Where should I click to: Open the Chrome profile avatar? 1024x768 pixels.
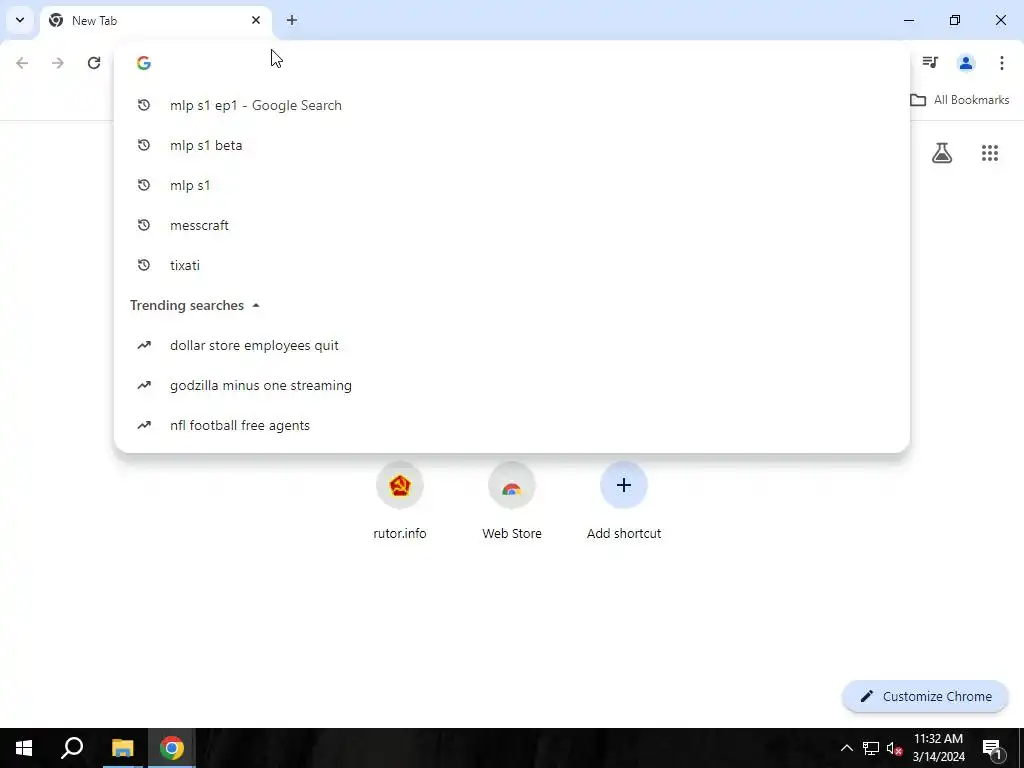coord(966,63)
